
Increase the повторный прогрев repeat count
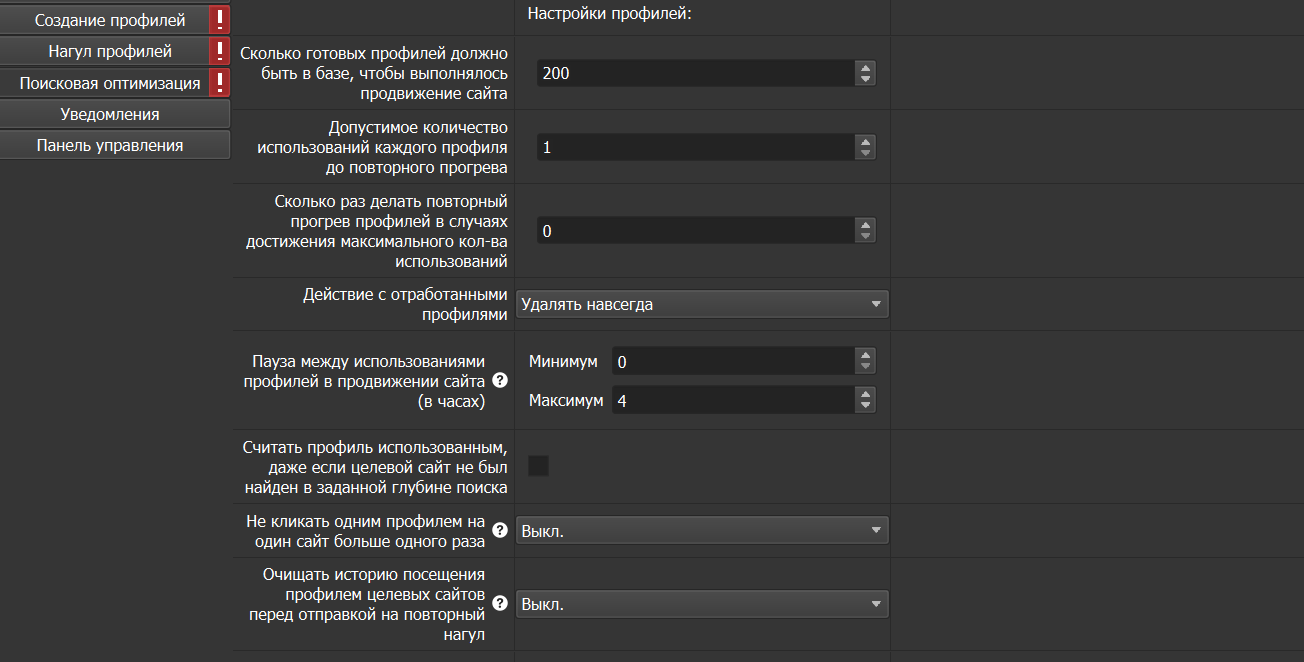click(866, 224)
